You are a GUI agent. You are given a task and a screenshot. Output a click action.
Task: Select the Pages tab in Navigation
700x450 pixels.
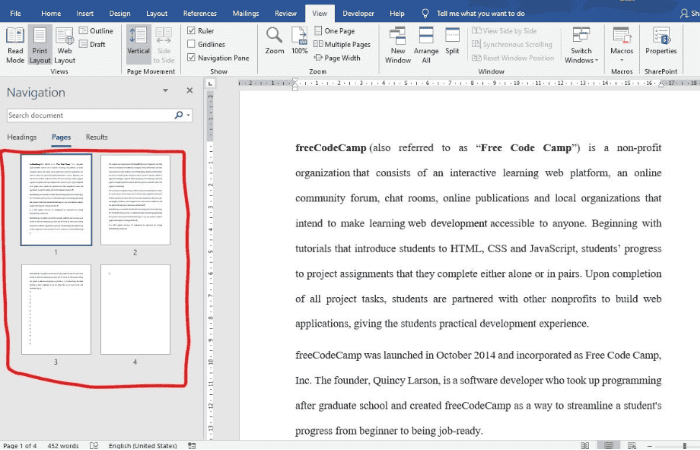pos(61,137)
